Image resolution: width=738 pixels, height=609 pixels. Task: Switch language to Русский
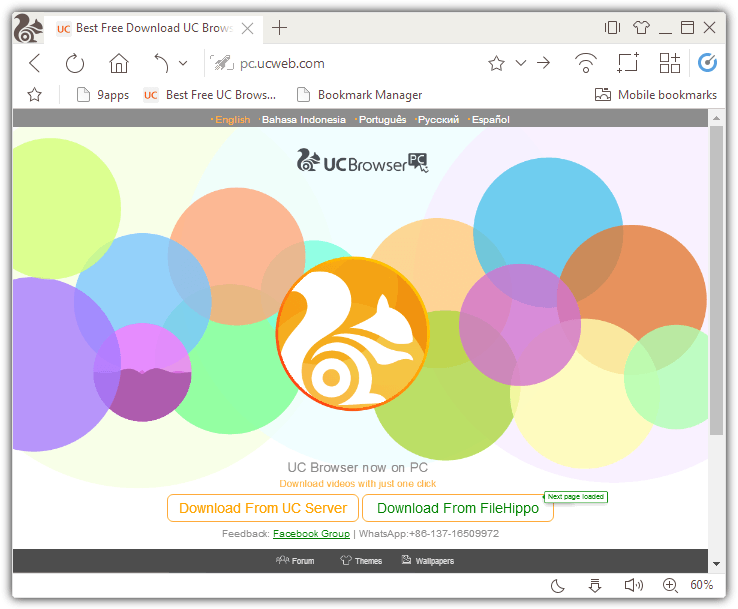point(438,120)
